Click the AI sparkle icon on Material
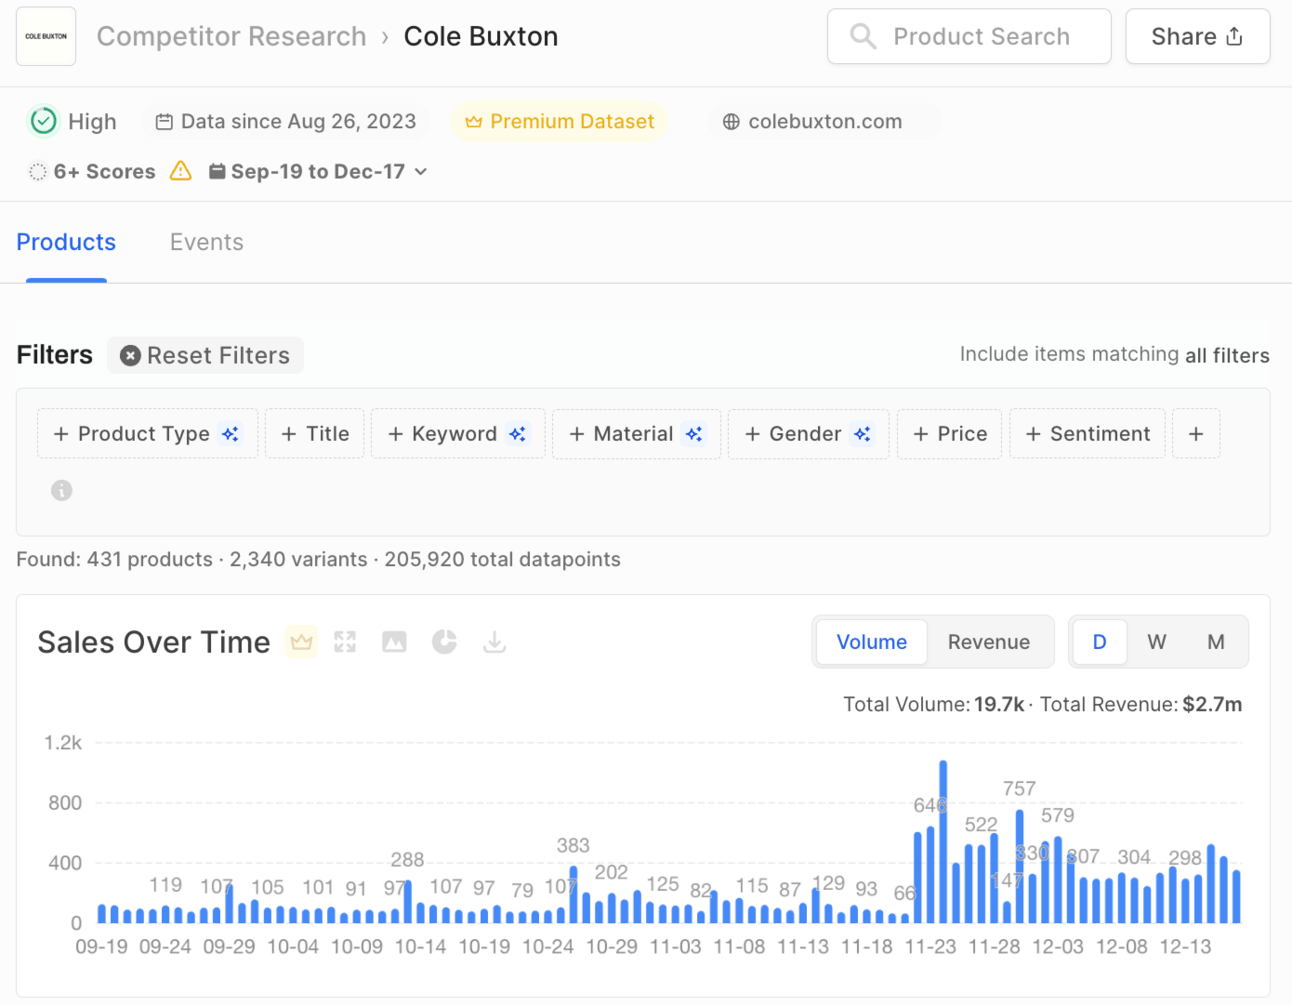1292x1006 pixels. click(x=694, y=434)
